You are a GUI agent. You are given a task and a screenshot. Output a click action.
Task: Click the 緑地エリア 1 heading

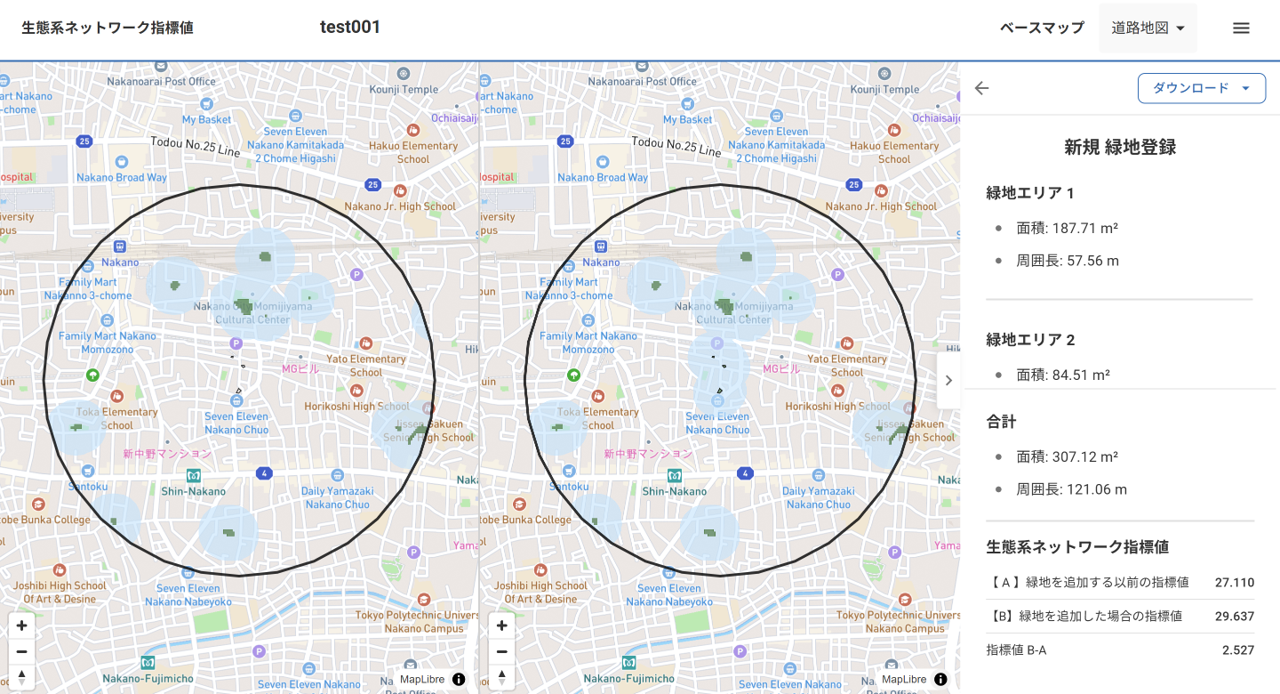pyautogui.click(x=1030, y=193)
